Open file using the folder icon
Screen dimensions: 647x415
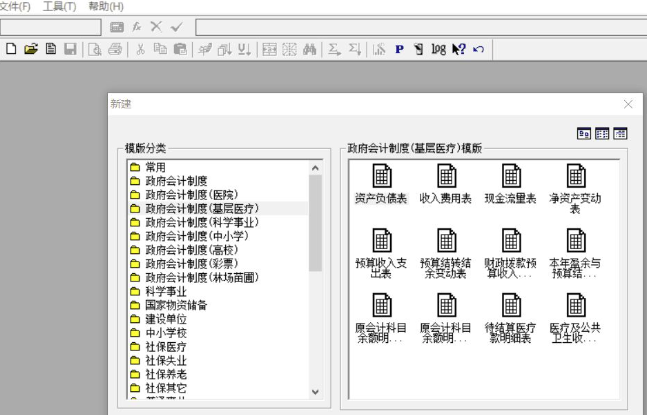[x=31, y=49]
